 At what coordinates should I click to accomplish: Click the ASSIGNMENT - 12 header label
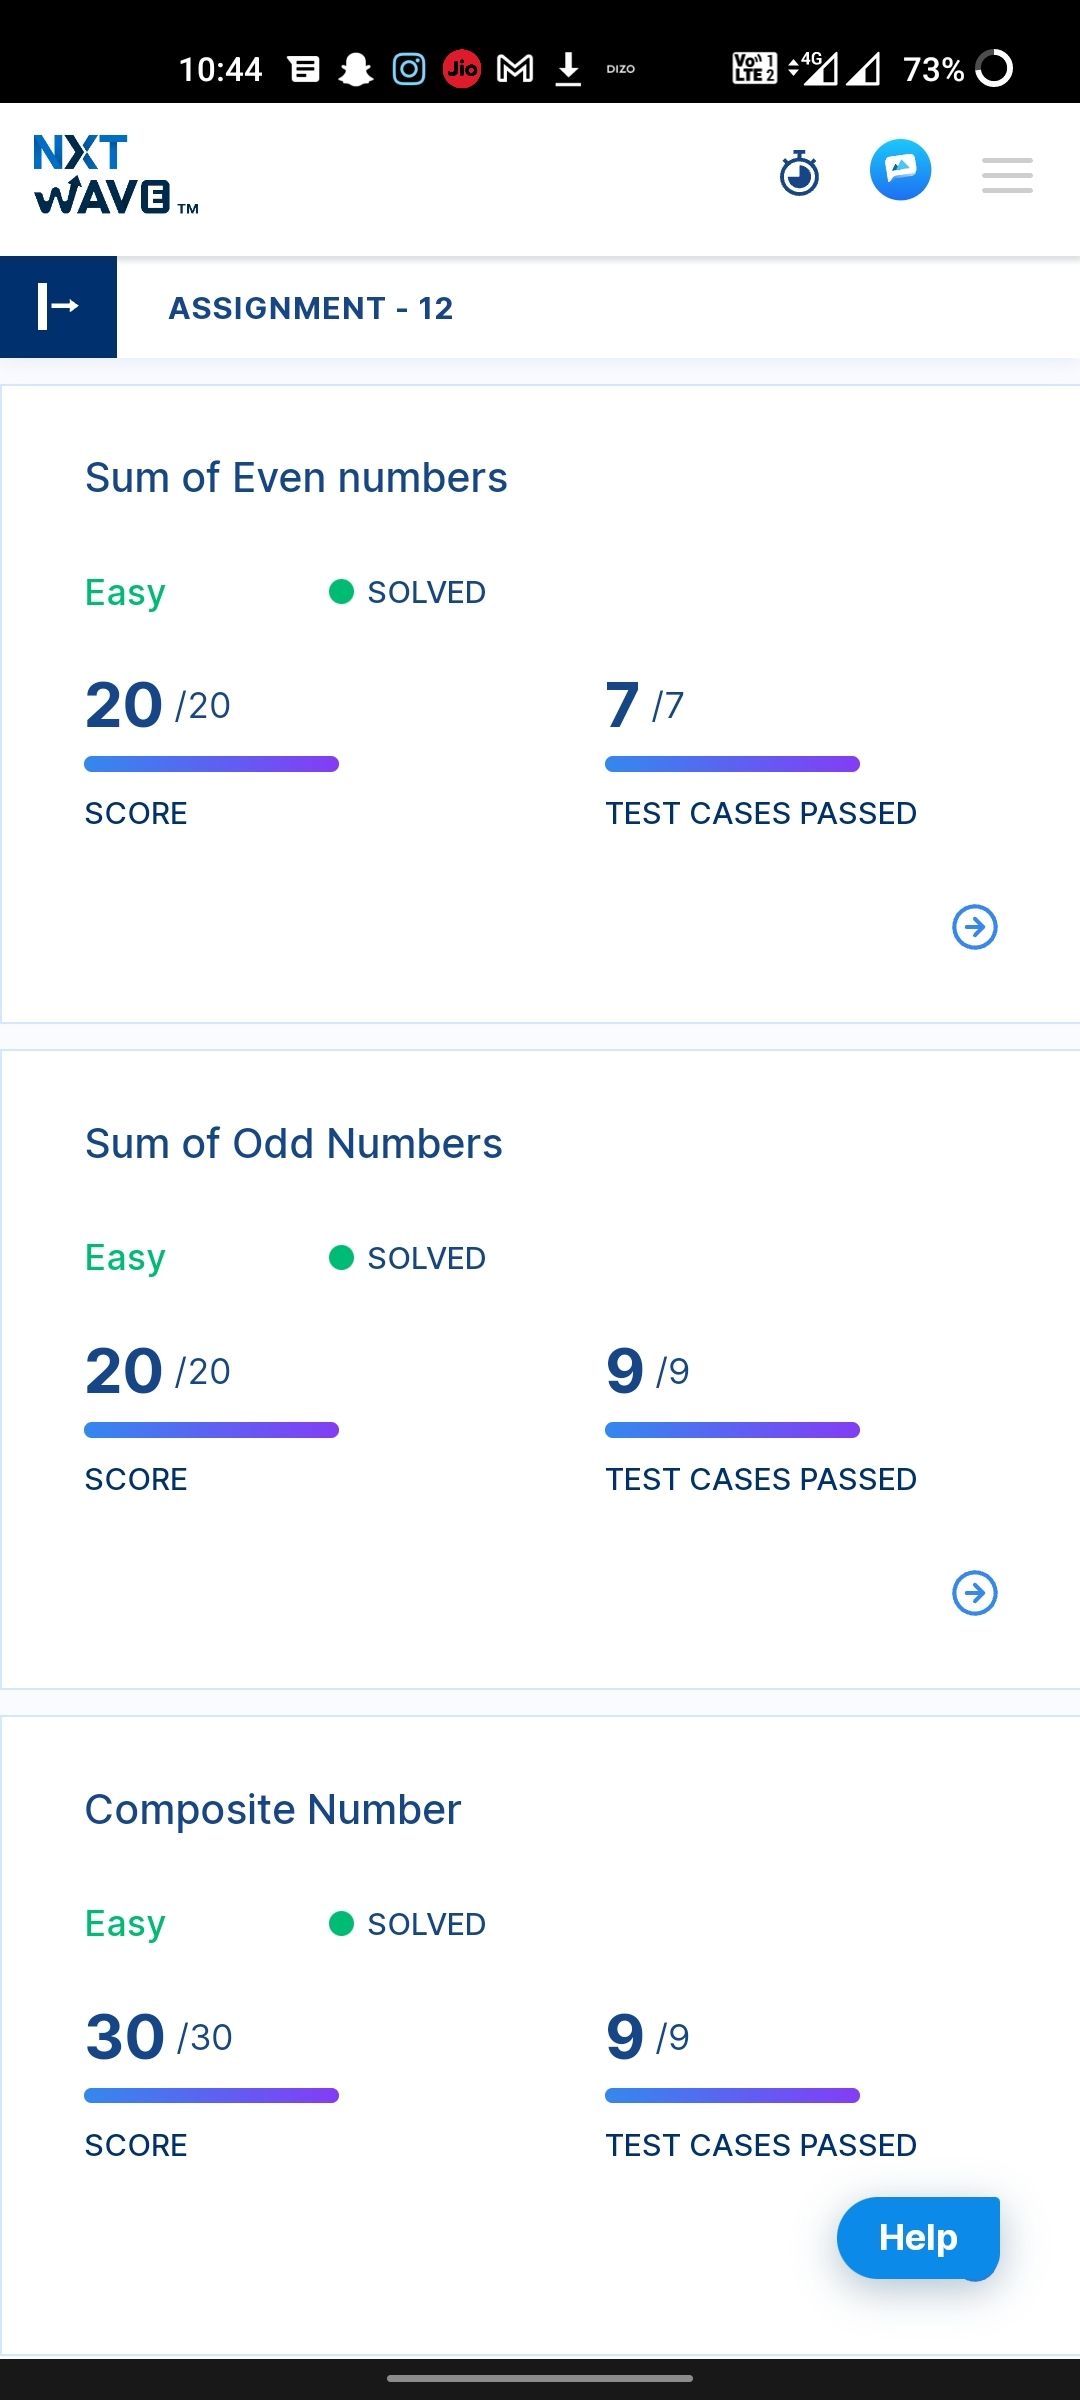pyautogui.click(x=311, y=308)
